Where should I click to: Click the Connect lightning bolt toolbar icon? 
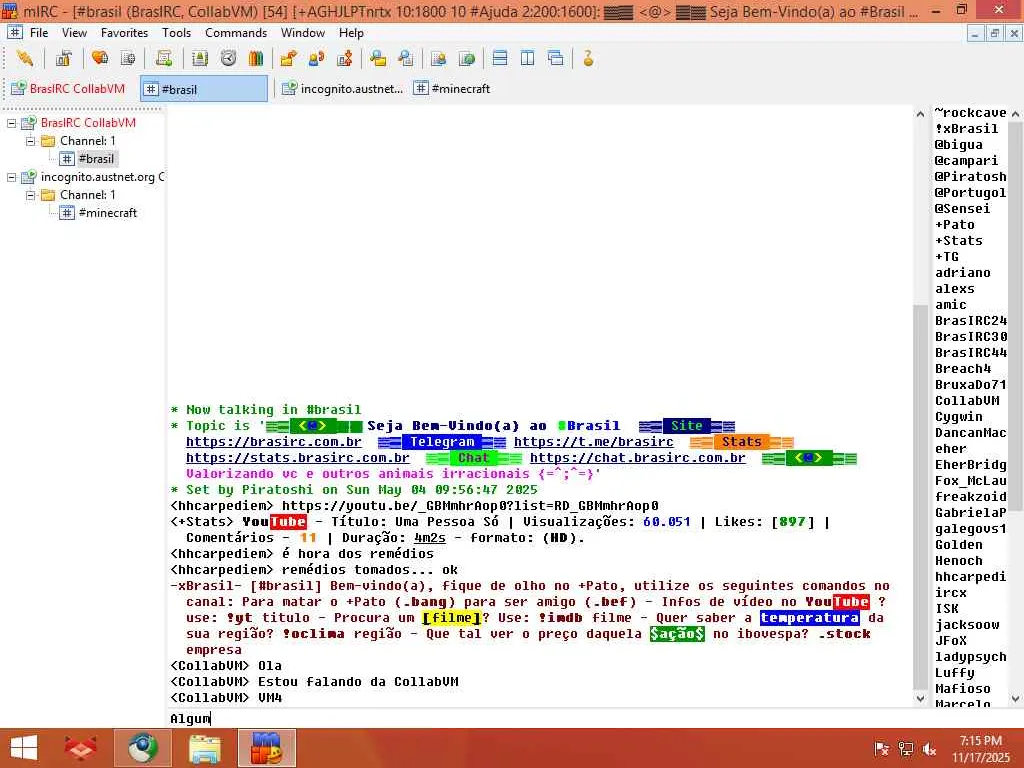point(25,59)
